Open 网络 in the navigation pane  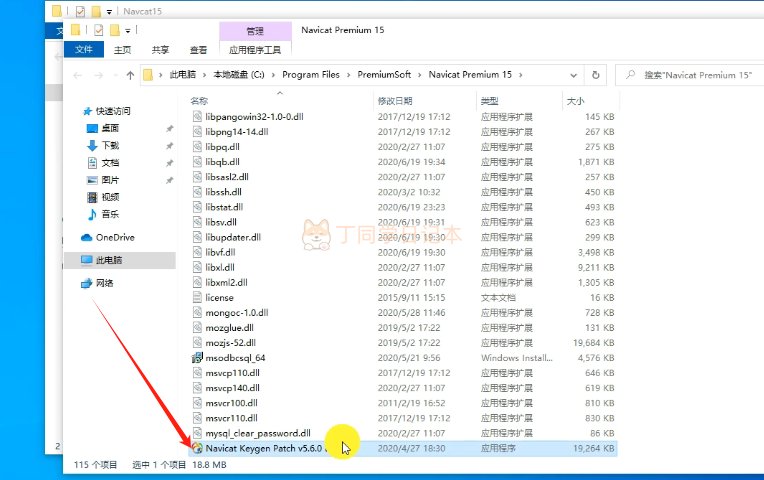(x=104, y=283)
